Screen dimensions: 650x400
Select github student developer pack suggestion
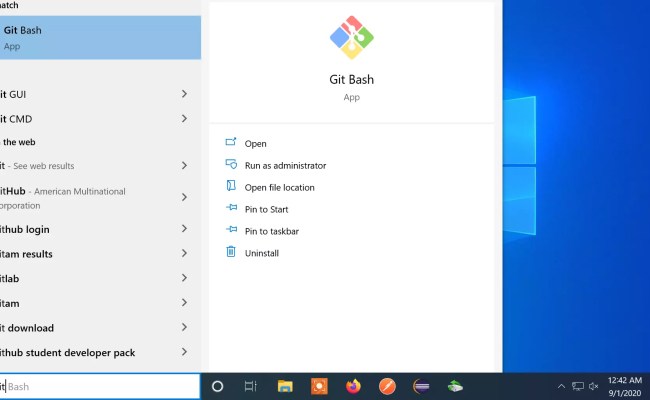tap(100, 352)
